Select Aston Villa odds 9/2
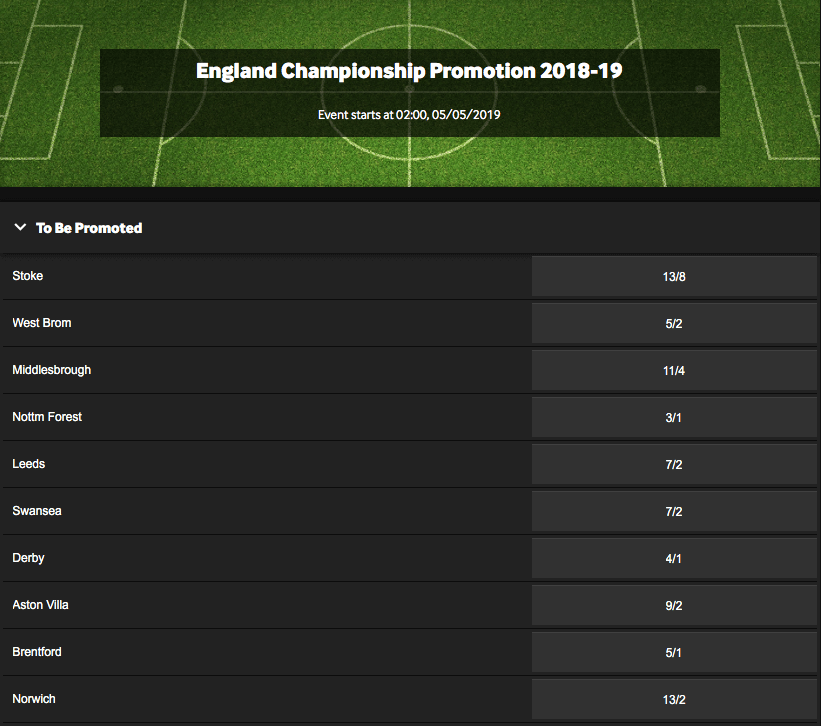The height and width of the screenshot is (726, 821). click(x=674, y=606)
